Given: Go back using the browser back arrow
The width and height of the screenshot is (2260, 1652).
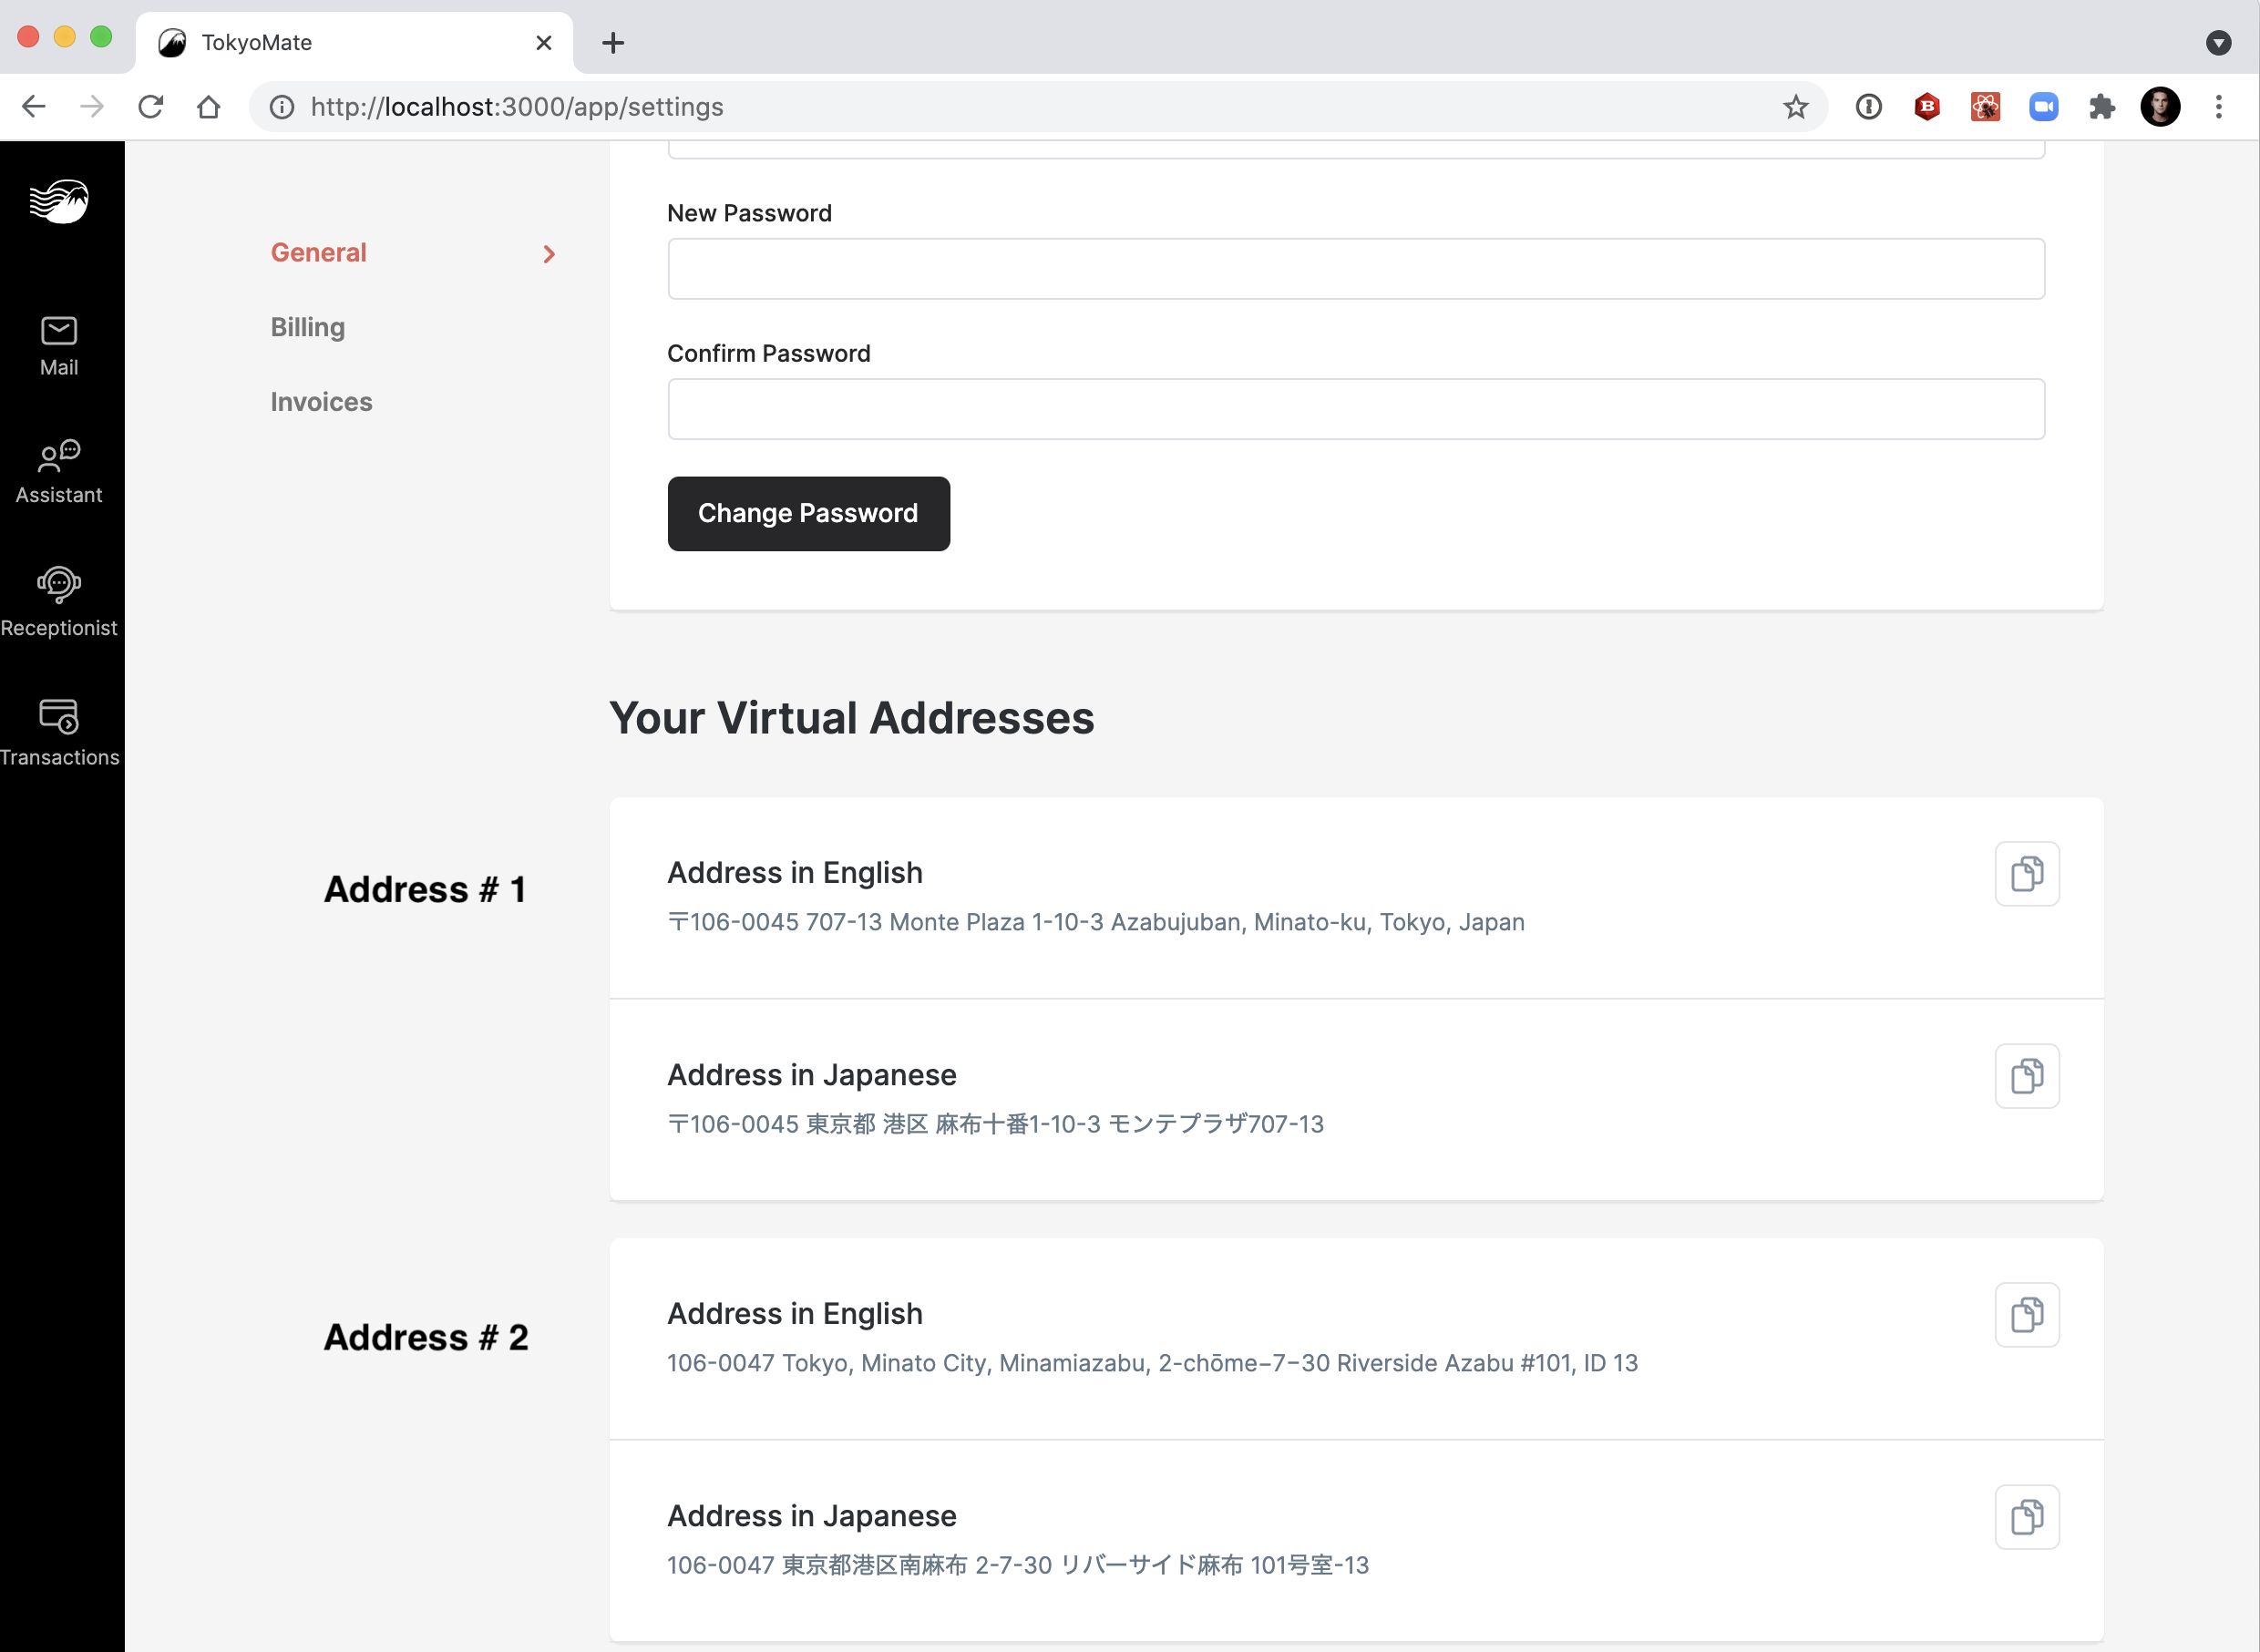Looking at the screenshot, I should point(33,106).
